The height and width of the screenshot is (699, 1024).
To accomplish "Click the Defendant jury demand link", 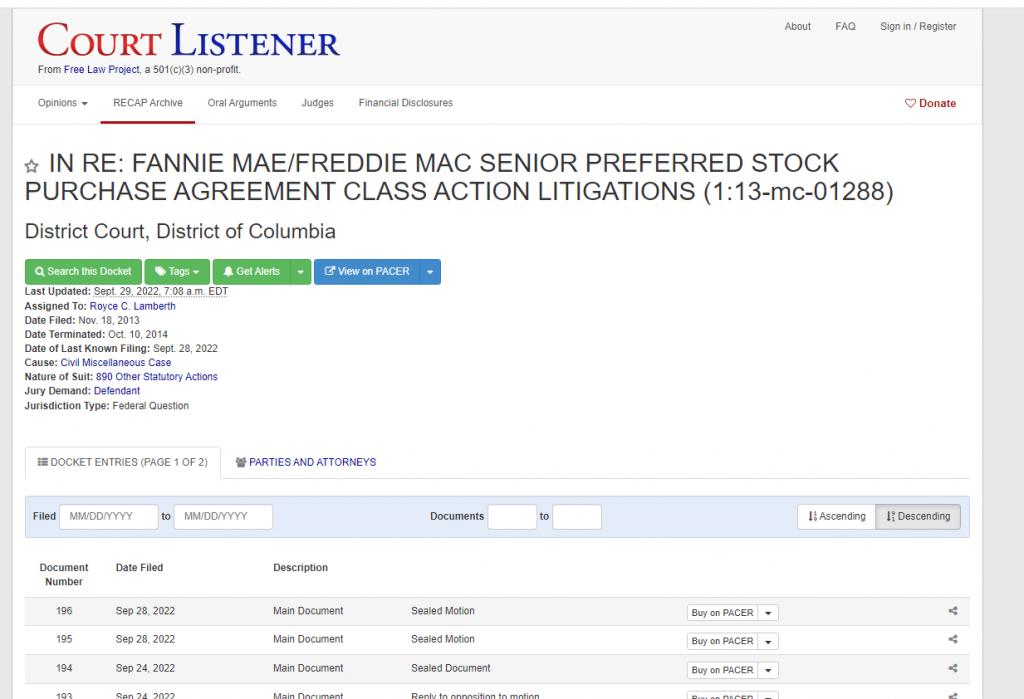I will [117, 391].
